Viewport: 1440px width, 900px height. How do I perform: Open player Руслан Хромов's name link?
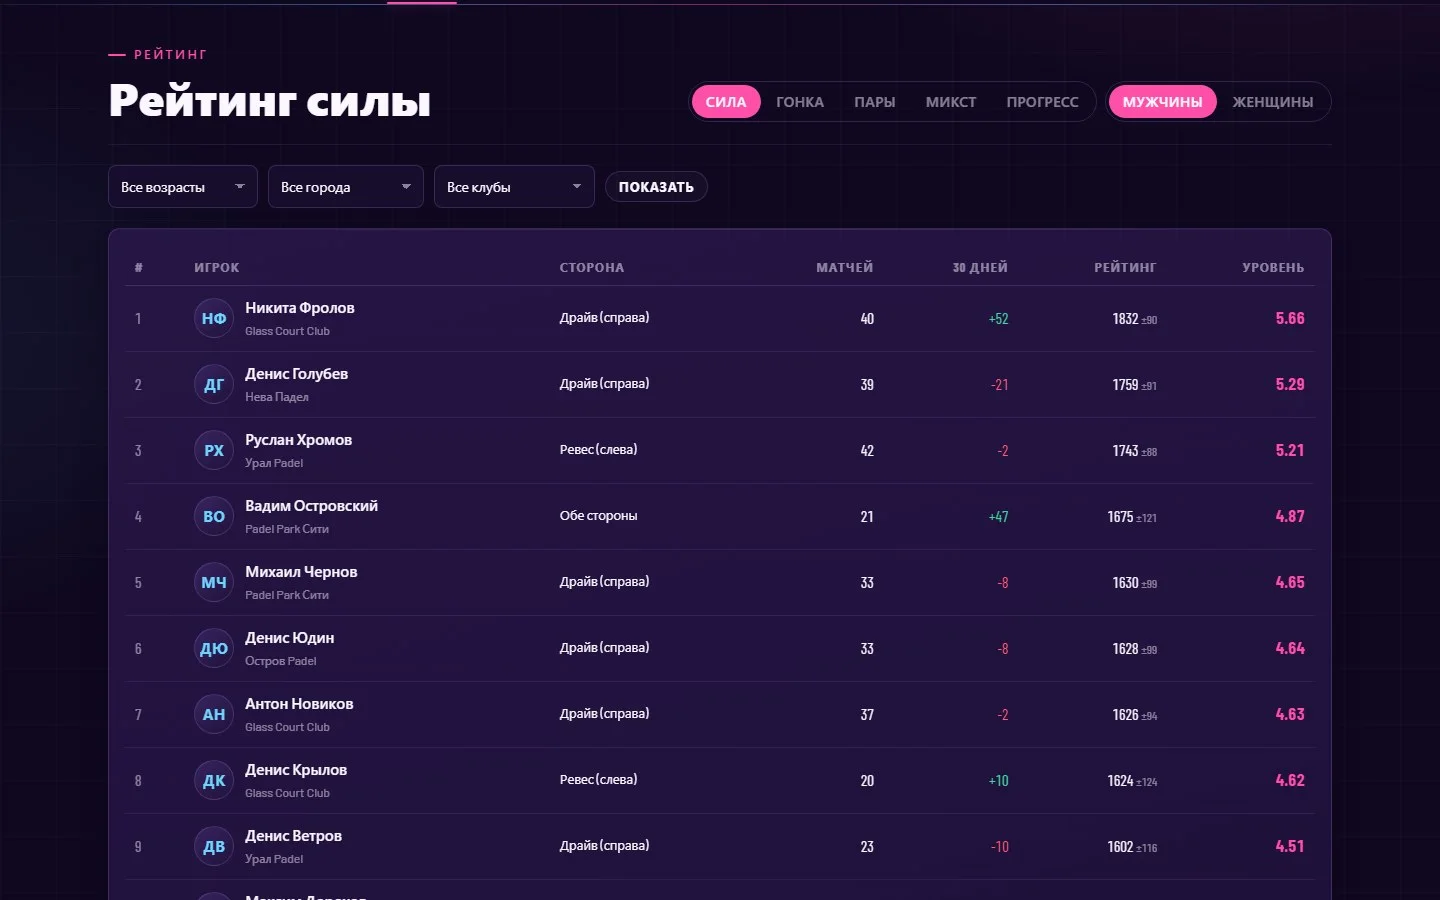299,440
